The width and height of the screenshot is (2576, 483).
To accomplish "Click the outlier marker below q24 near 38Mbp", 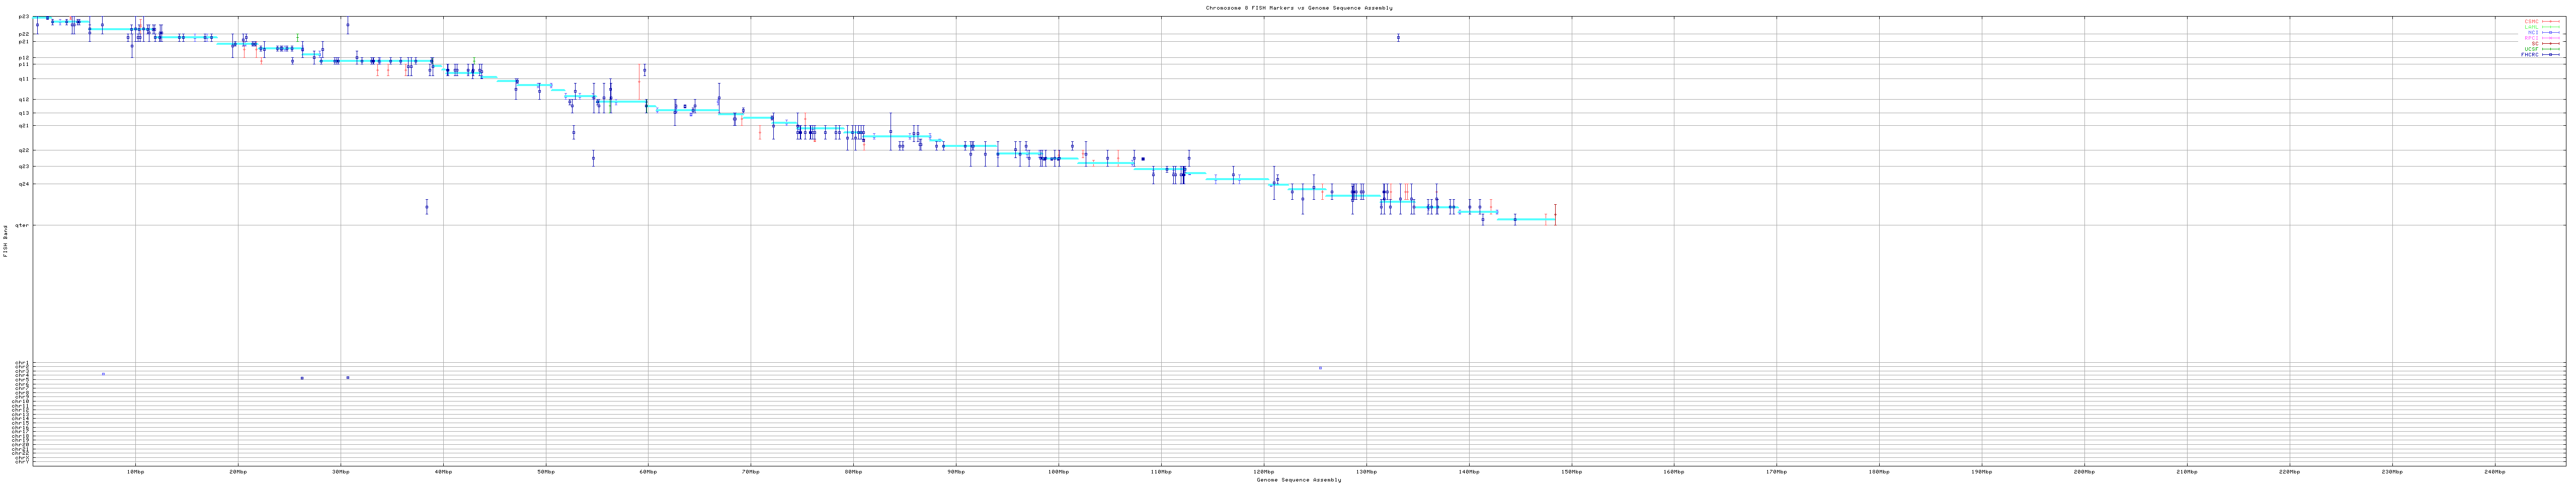I will pyautogui.click(x=427, y=208).
